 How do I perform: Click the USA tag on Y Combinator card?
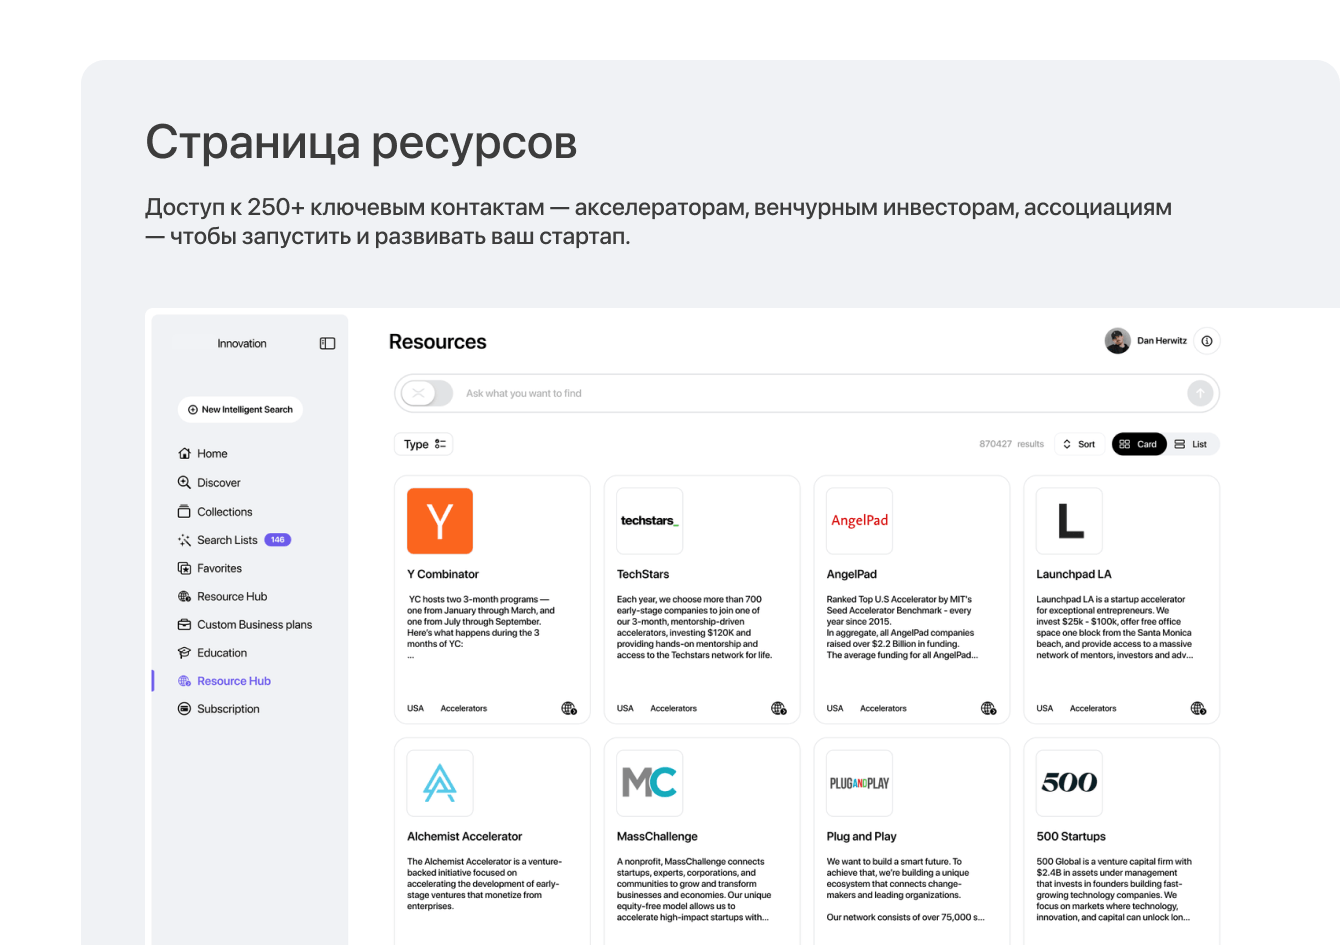416,708
